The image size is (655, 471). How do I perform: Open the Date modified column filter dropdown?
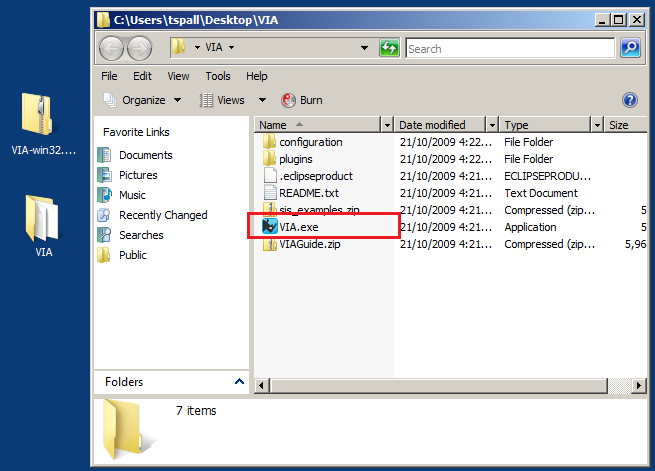coord(493,125)
